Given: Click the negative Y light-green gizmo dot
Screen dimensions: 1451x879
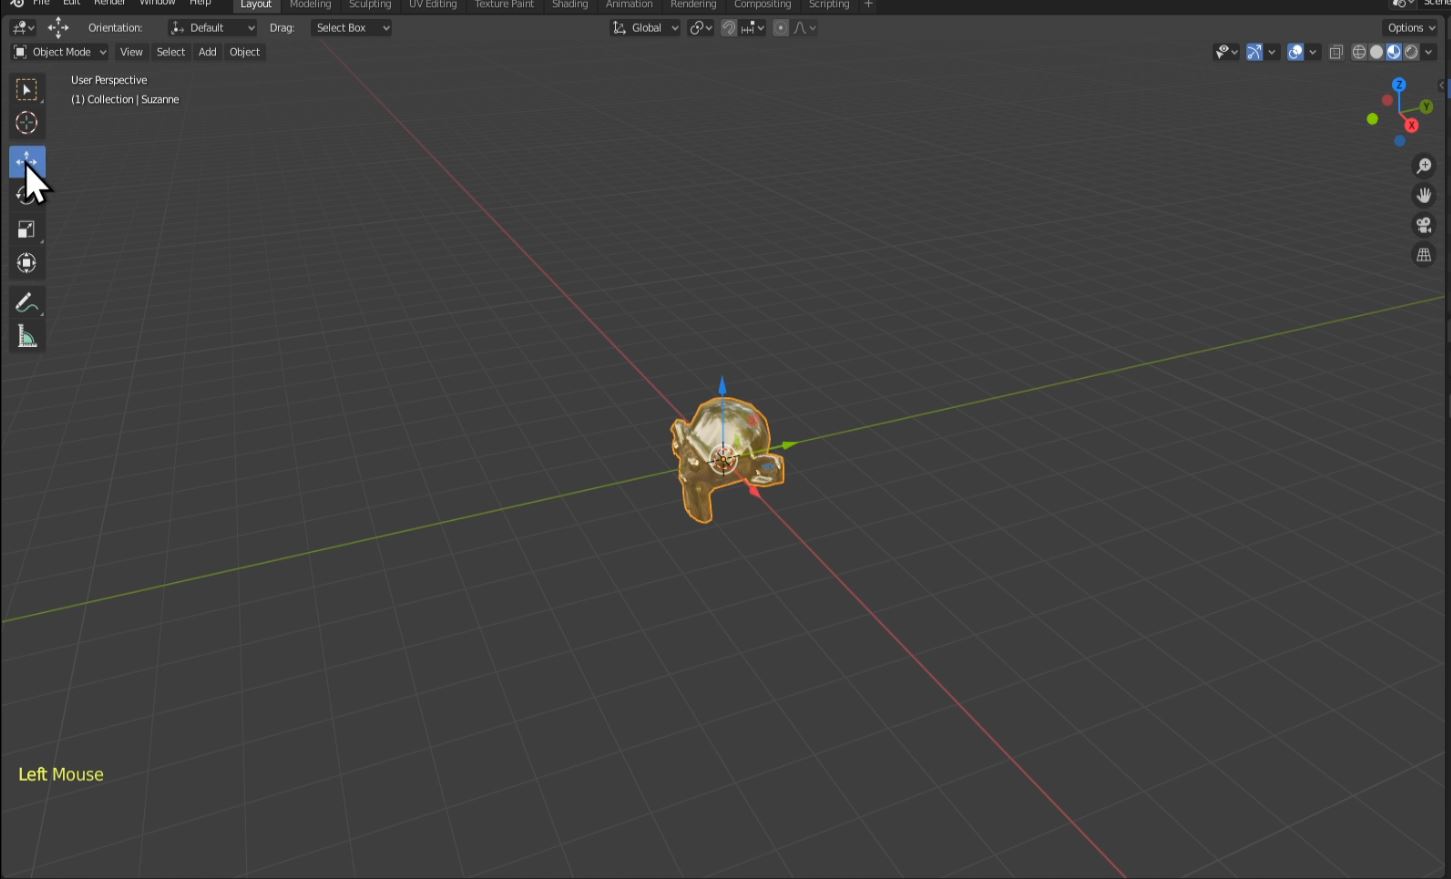Looking at the screenshot, I should (x=1372, y=119).
